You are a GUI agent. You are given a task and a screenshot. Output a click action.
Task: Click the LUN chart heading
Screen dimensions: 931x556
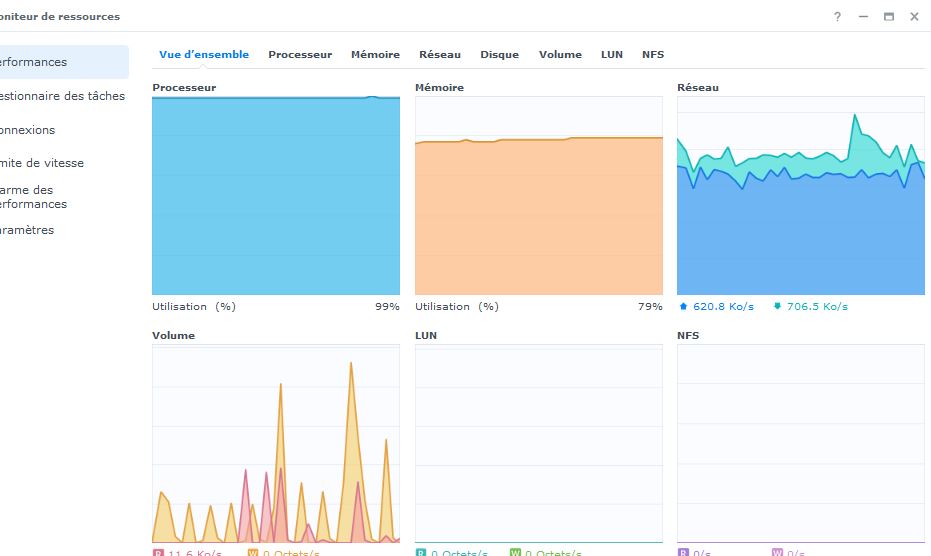(426, 335)
